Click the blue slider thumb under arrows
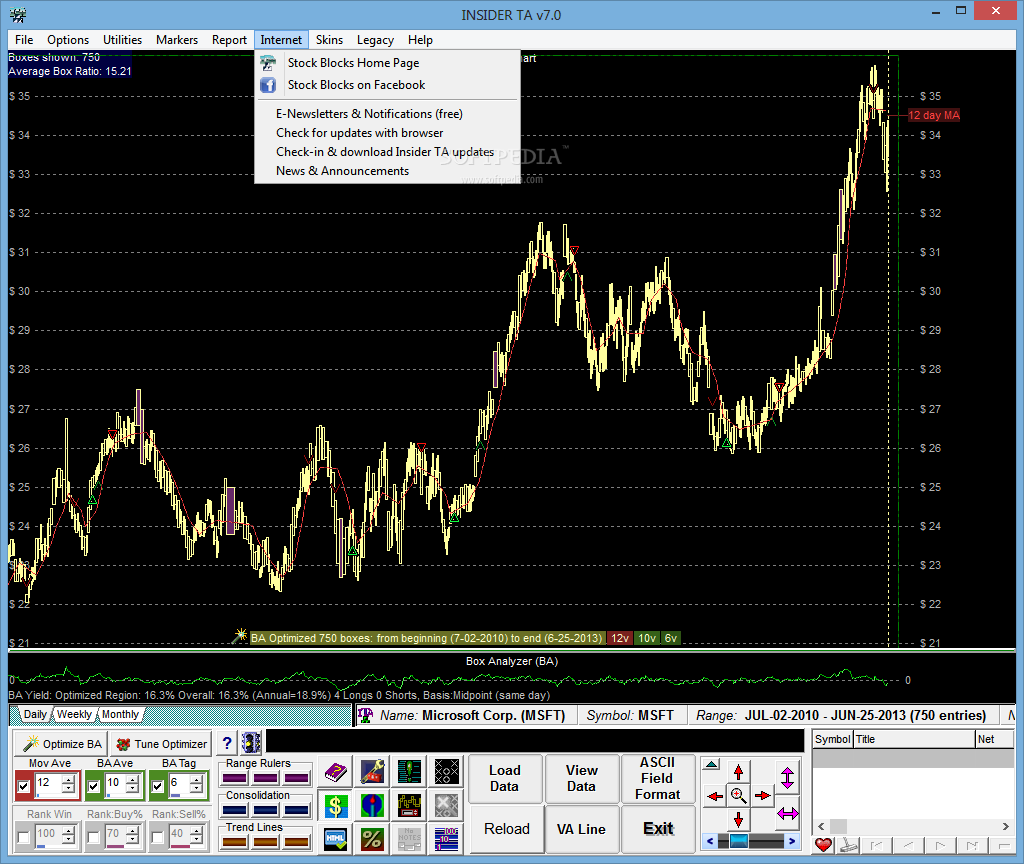Image resolution: width=1024 pixels, height=864 pixels. coord(739,841)
